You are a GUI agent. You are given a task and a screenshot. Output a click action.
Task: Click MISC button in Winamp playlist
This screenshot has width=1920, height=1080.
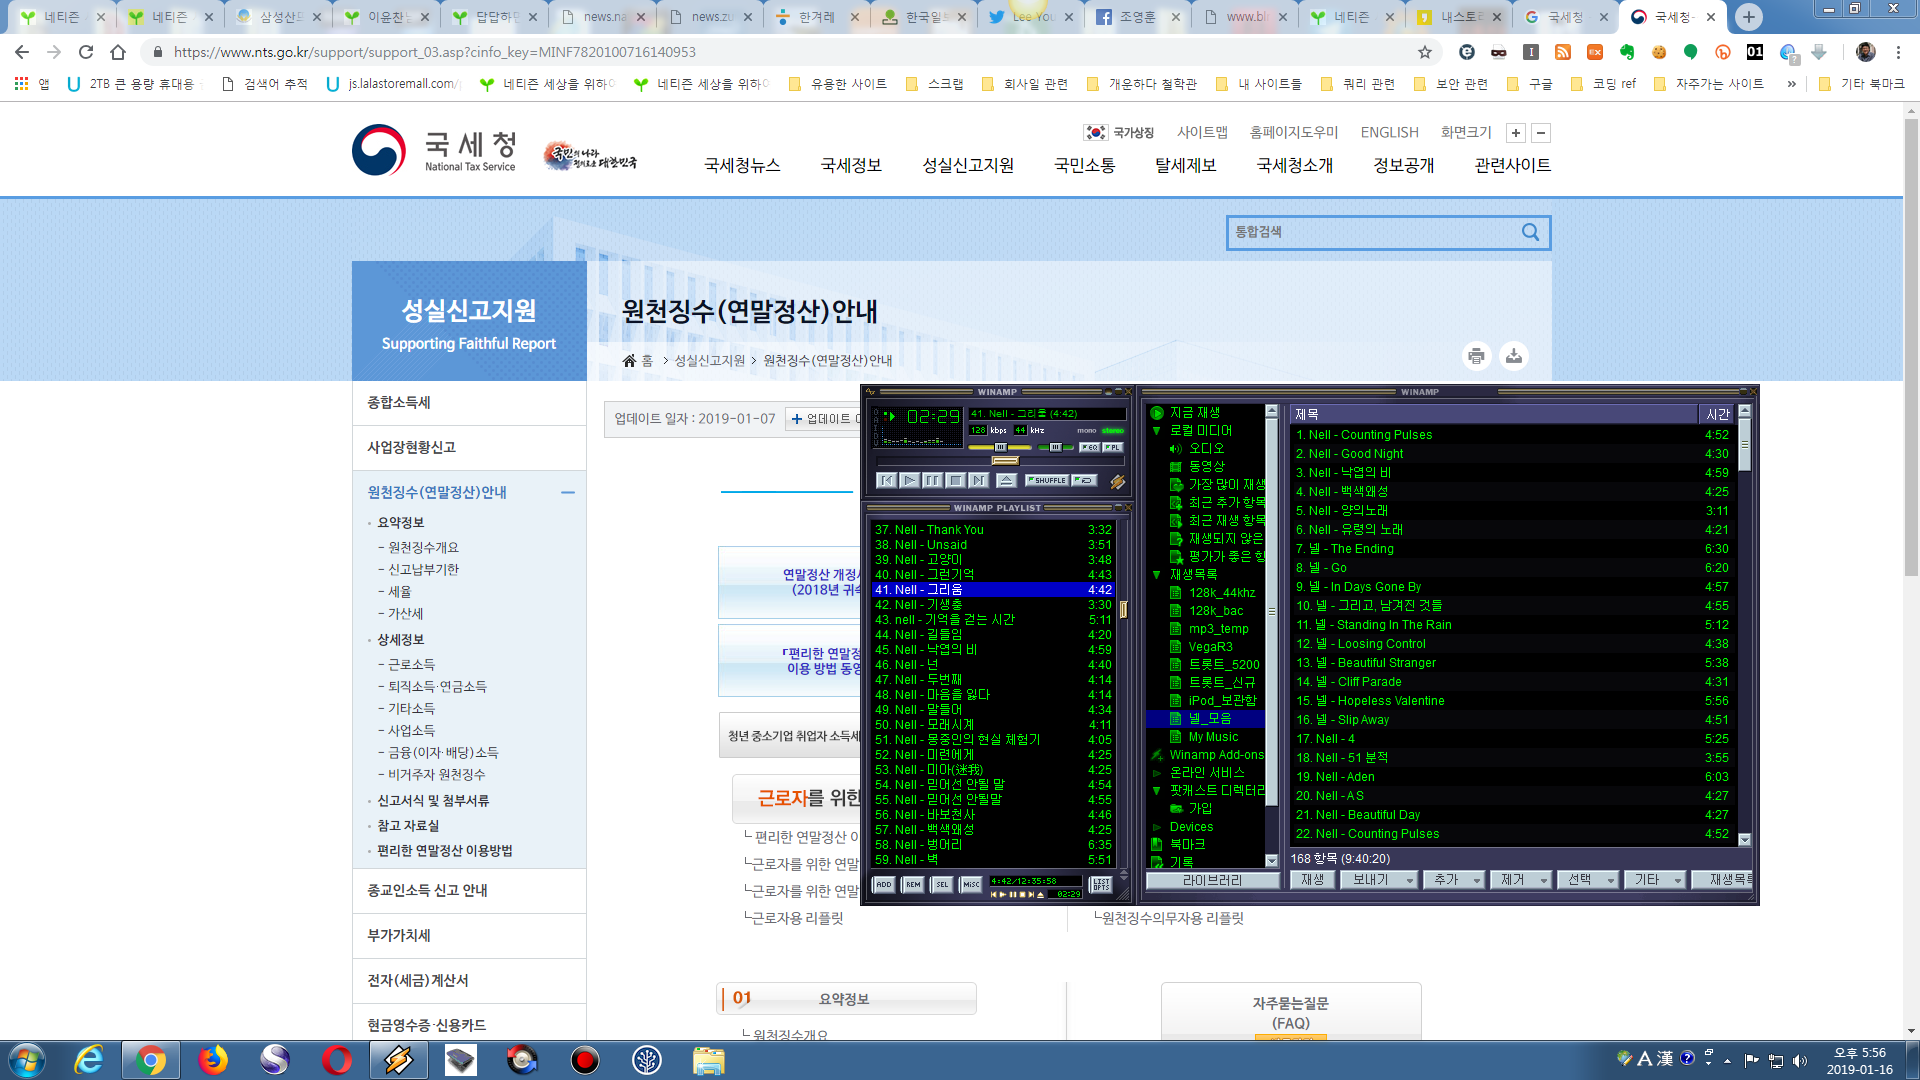tap(971, 884)
